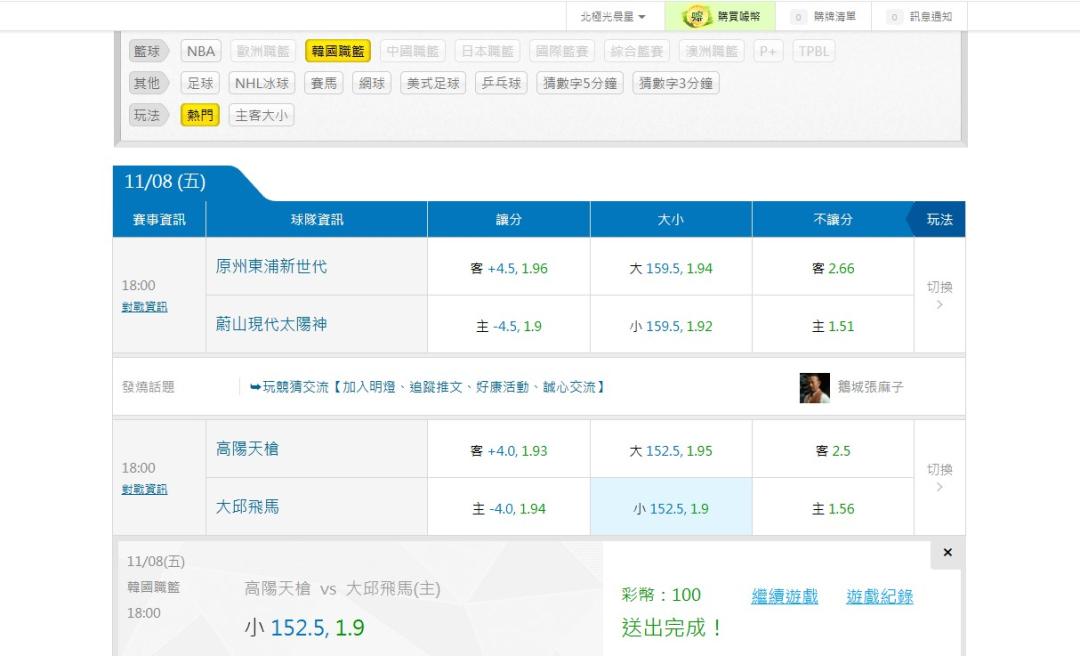Pick spread bet 主 -4.0, 1.94

point(509,509)
